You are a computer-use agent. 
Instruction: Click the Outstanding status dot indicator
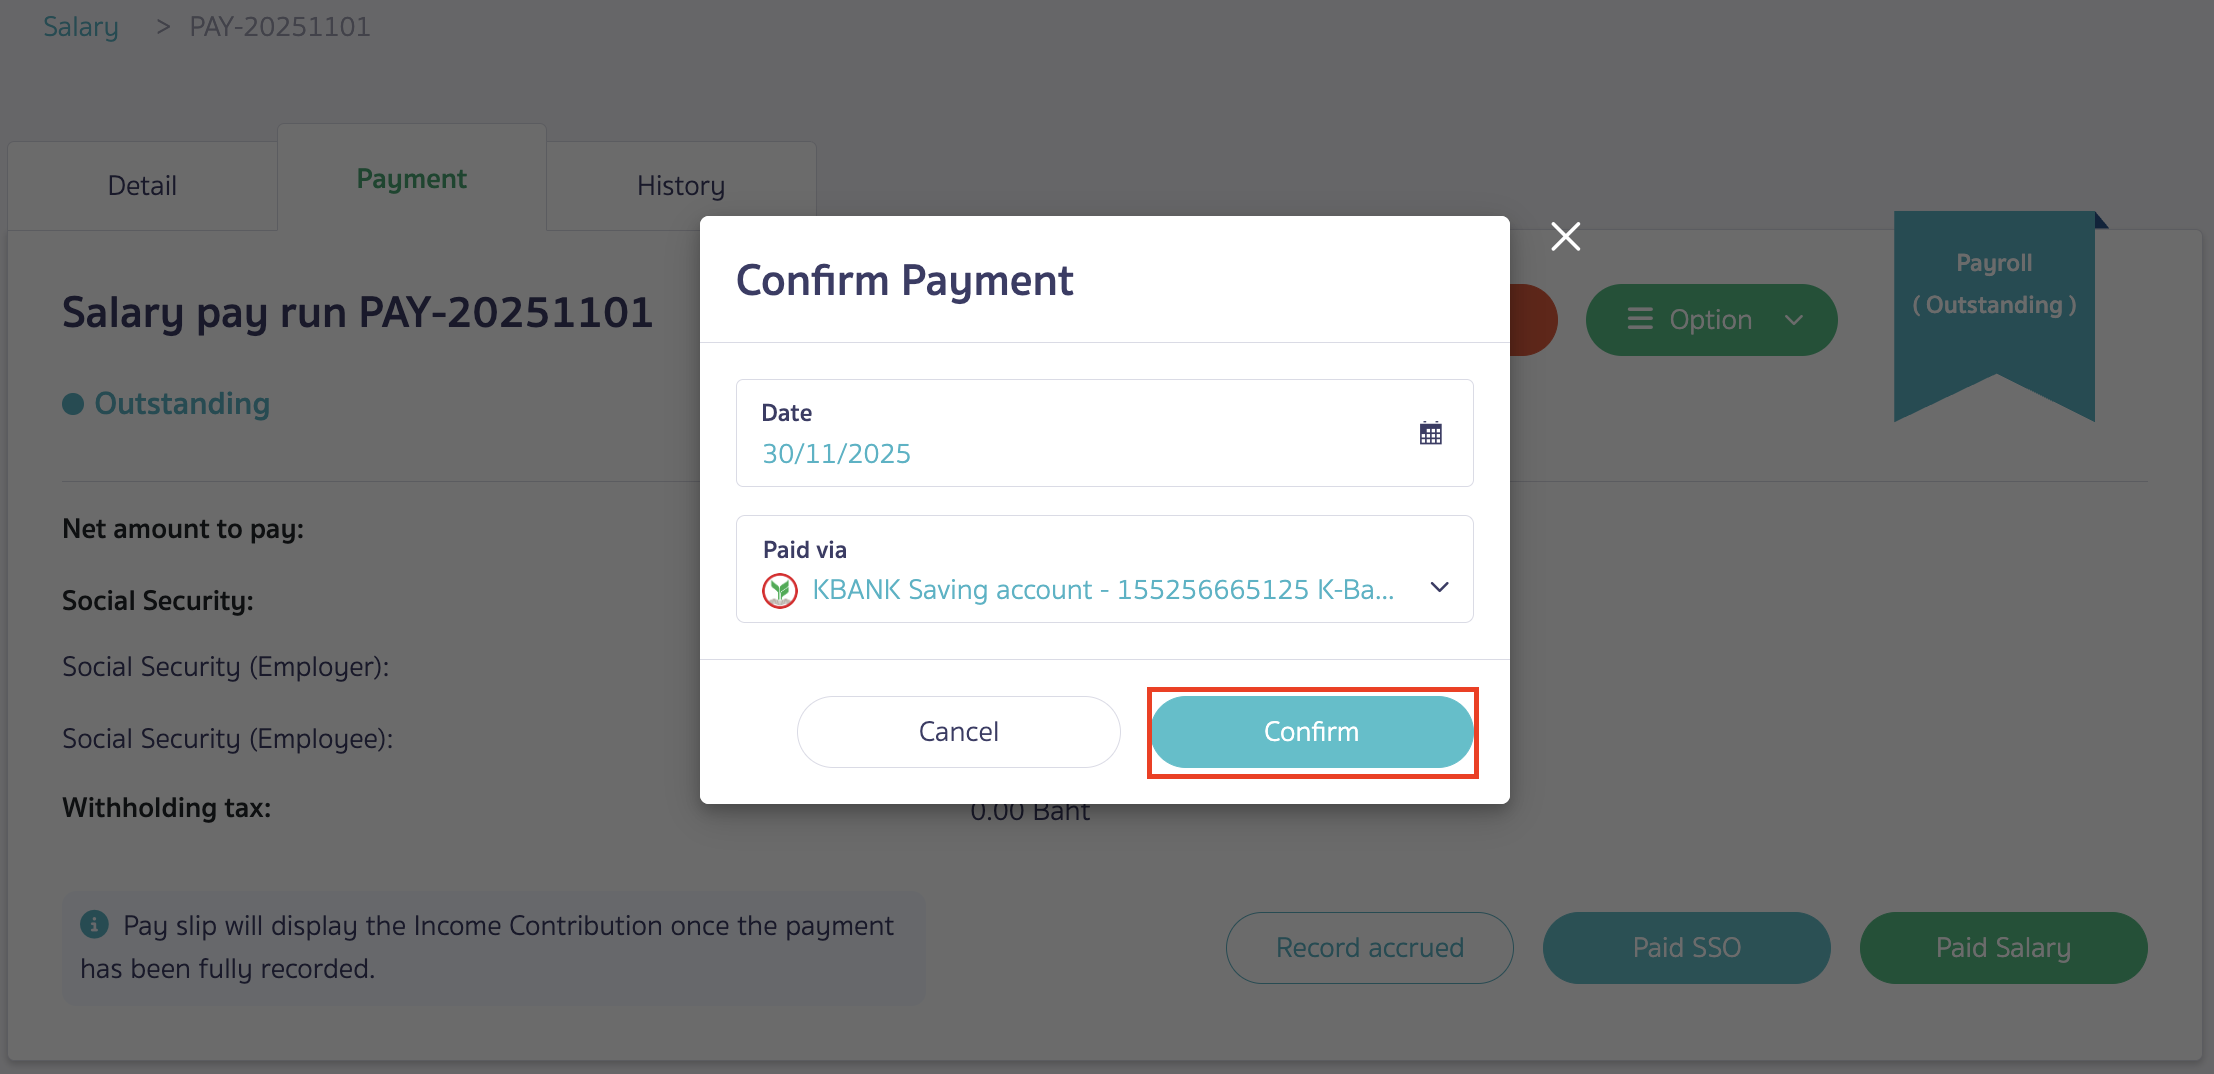tap(72, 403)
